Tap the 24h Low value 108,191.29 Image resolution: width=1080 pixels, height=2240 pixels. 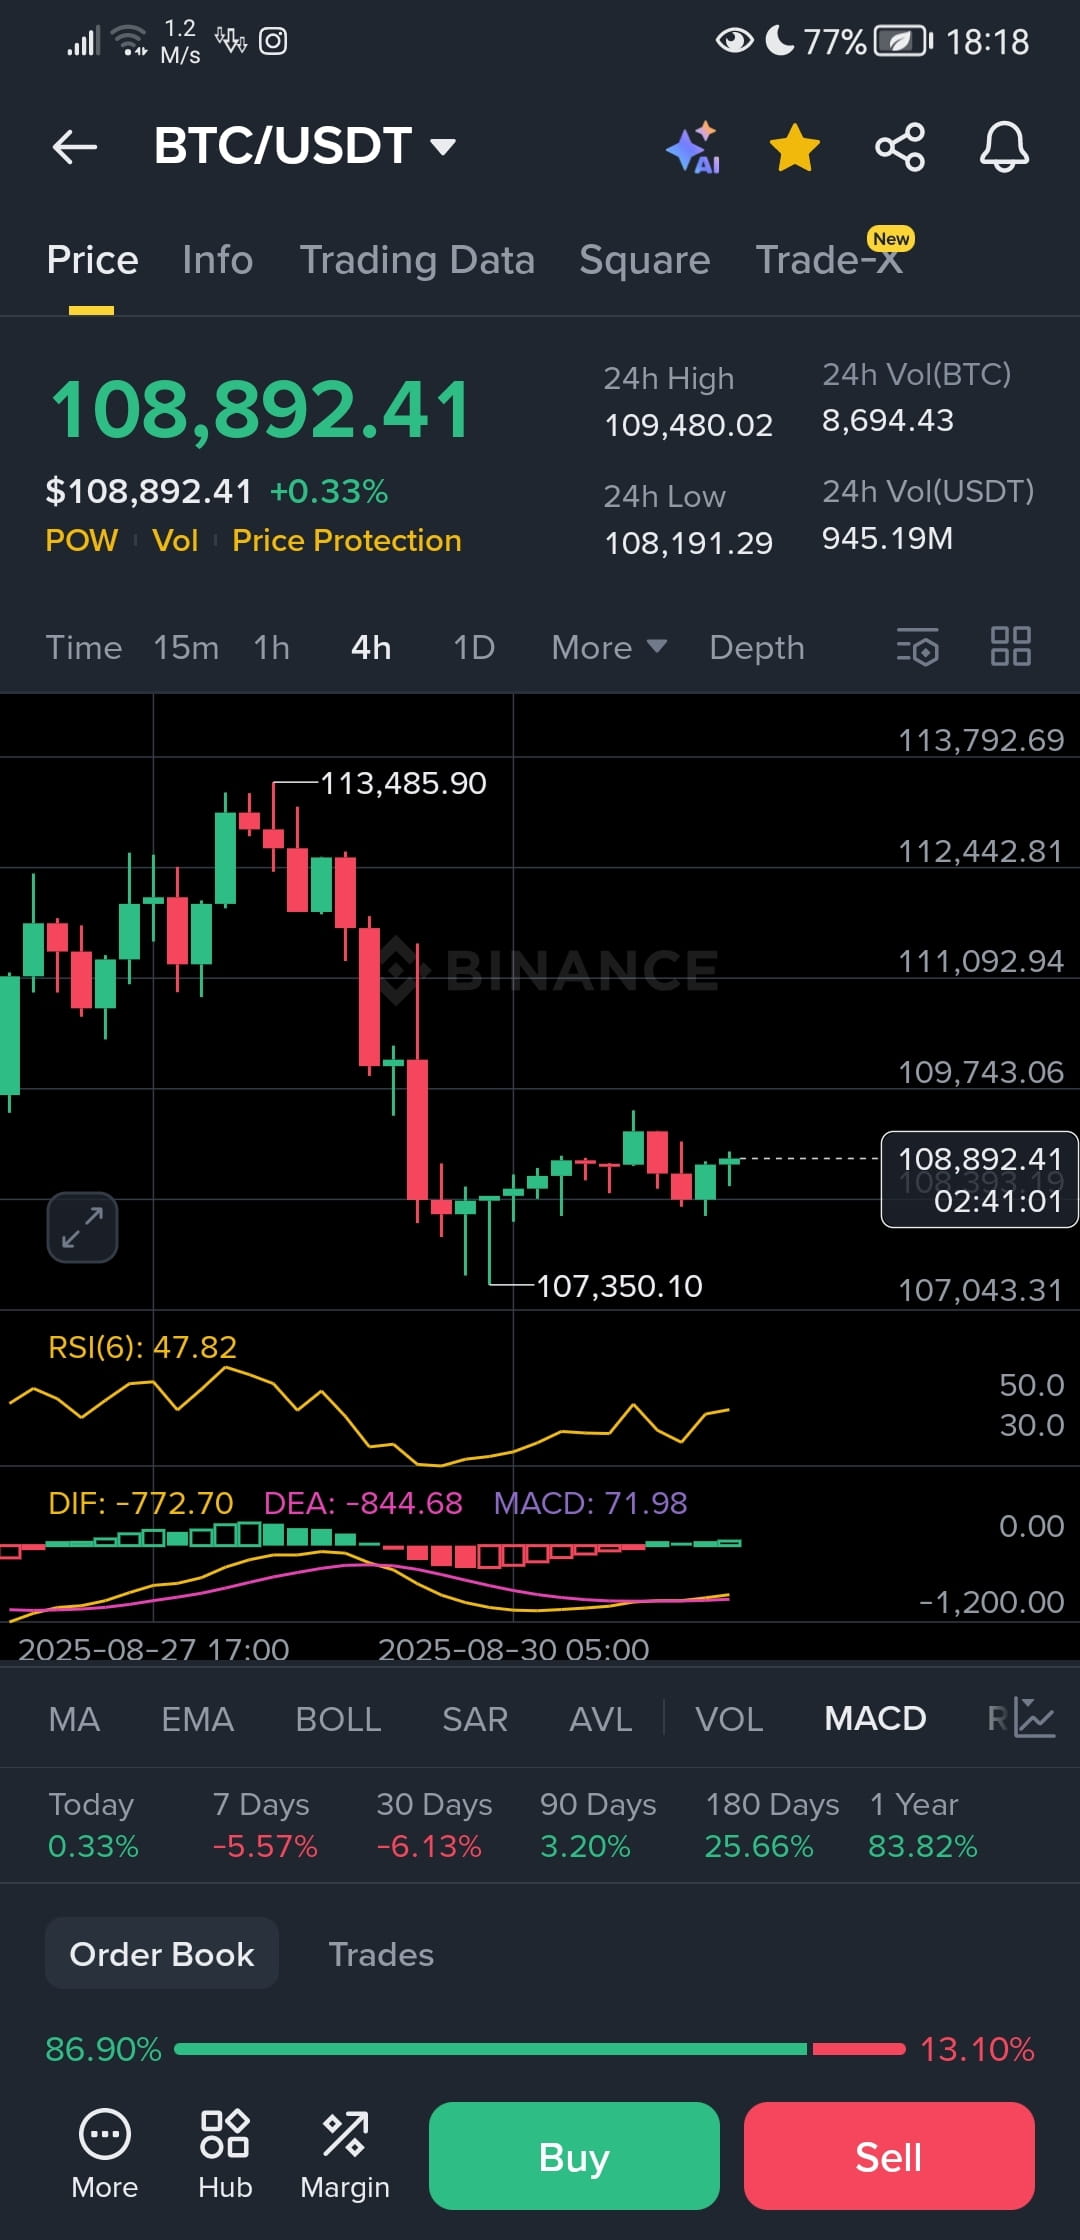(x=688, y=543)
